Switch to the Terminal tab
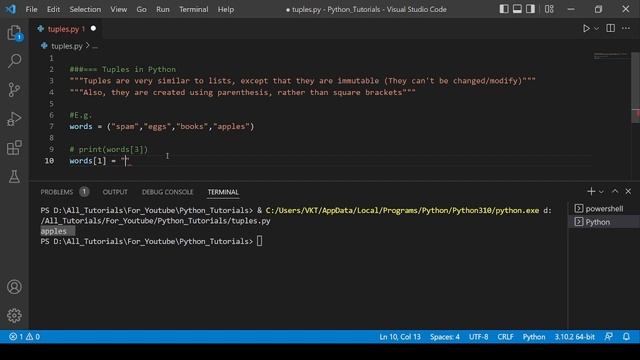This screenshot has width=640, height=360. pos(223,191)
